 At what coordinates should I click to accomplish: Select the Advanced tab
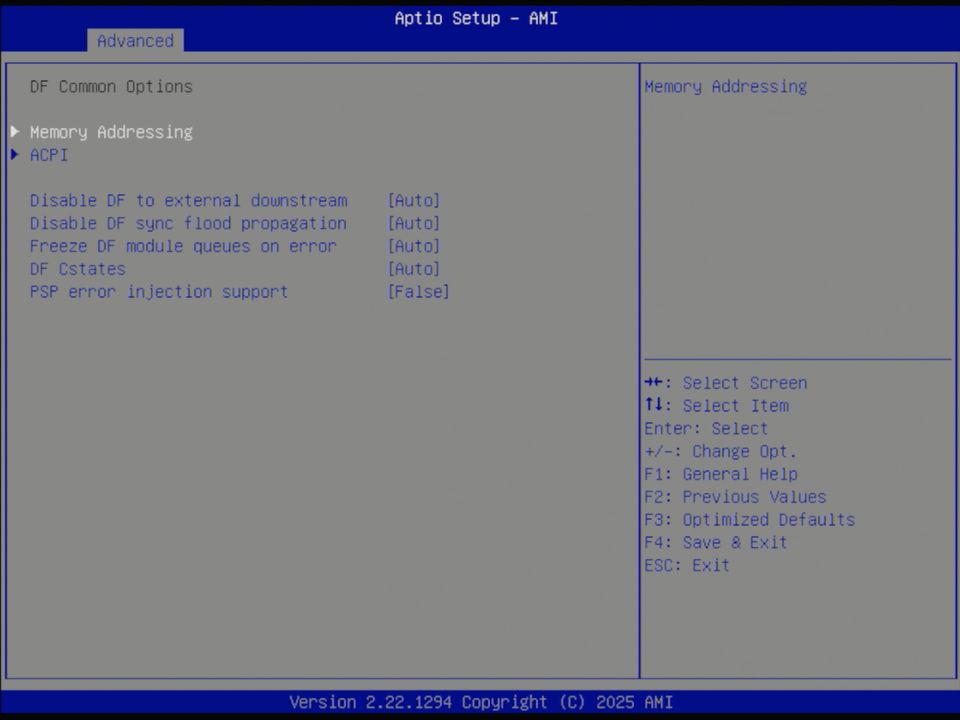tap(135, 41)
